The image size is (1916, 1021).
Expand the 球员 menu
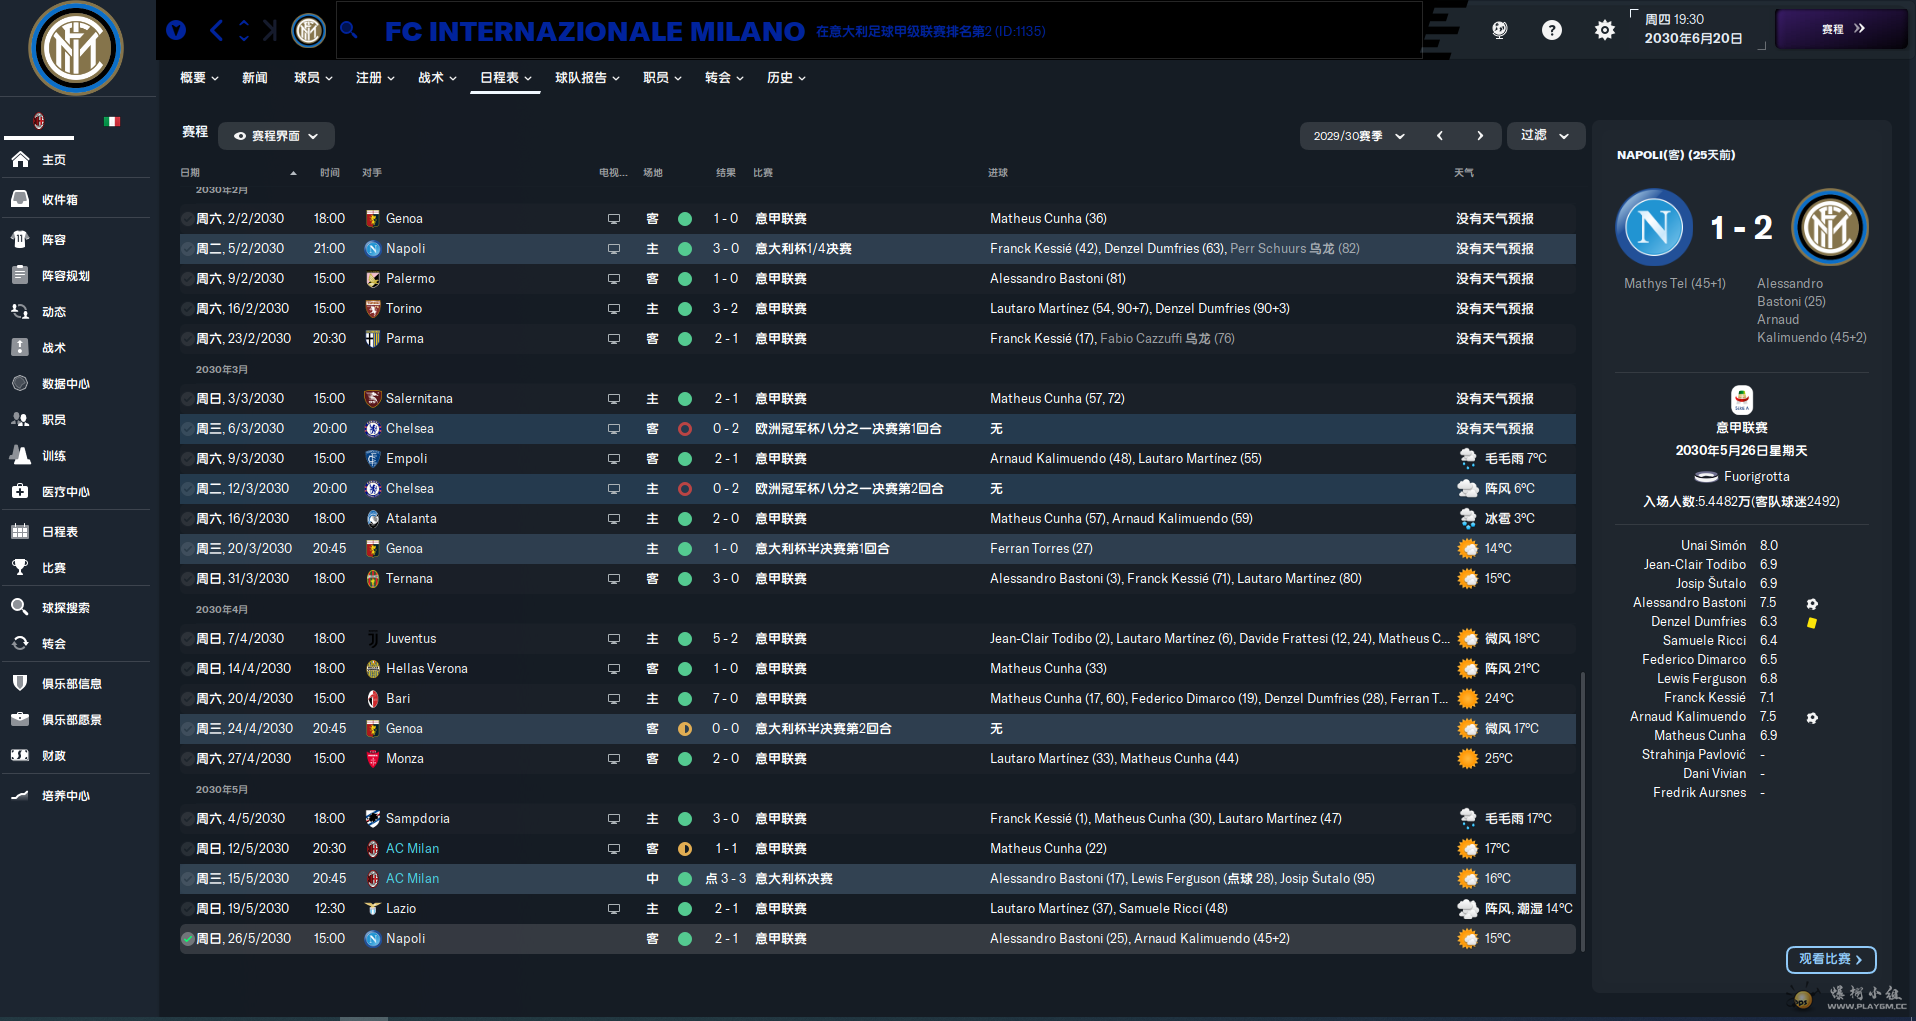pyautogui.click(x=313, y=78)
